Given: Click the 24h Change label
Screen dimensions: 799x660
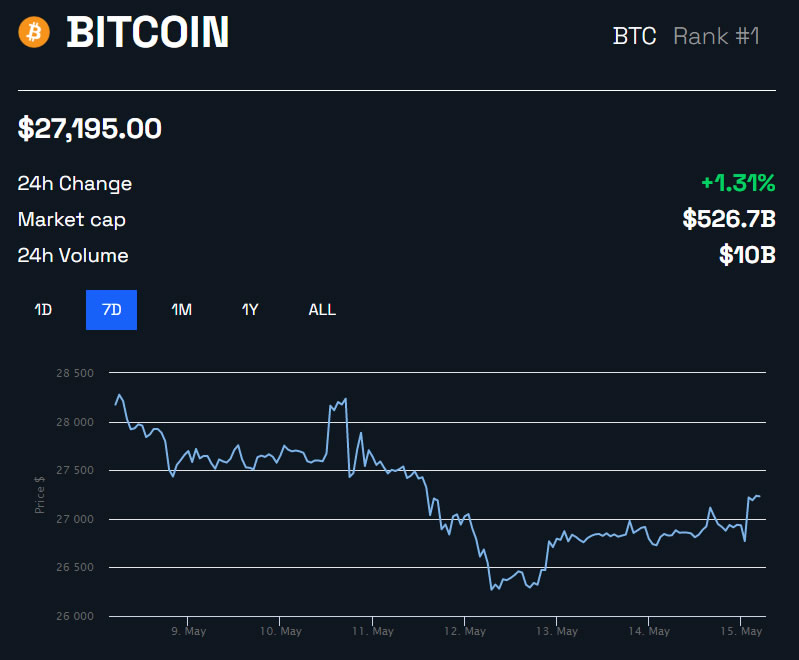Looking at the screenshot, I should pyautogui.click(x=75, y=184).
